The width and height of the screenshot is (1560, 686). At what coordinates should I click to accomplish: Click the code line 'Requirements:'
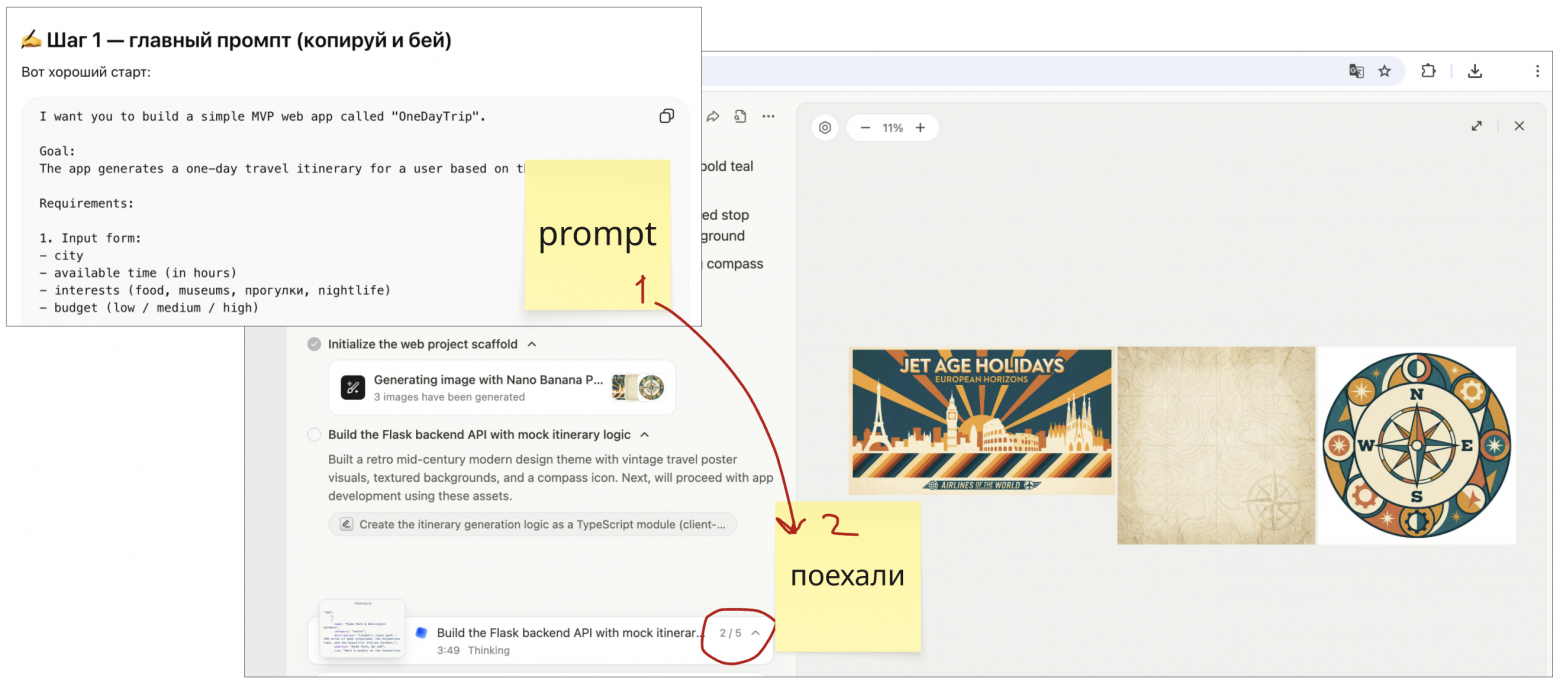[87, 203]
